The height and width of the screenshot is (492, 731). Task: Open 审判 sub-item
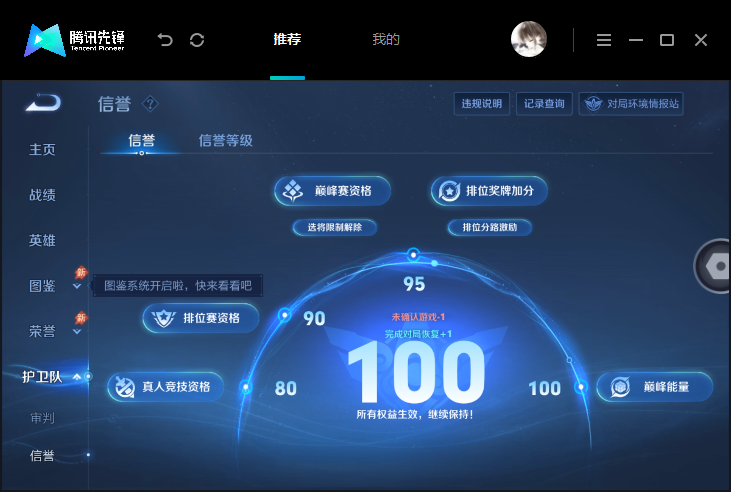tap(42, 418)
